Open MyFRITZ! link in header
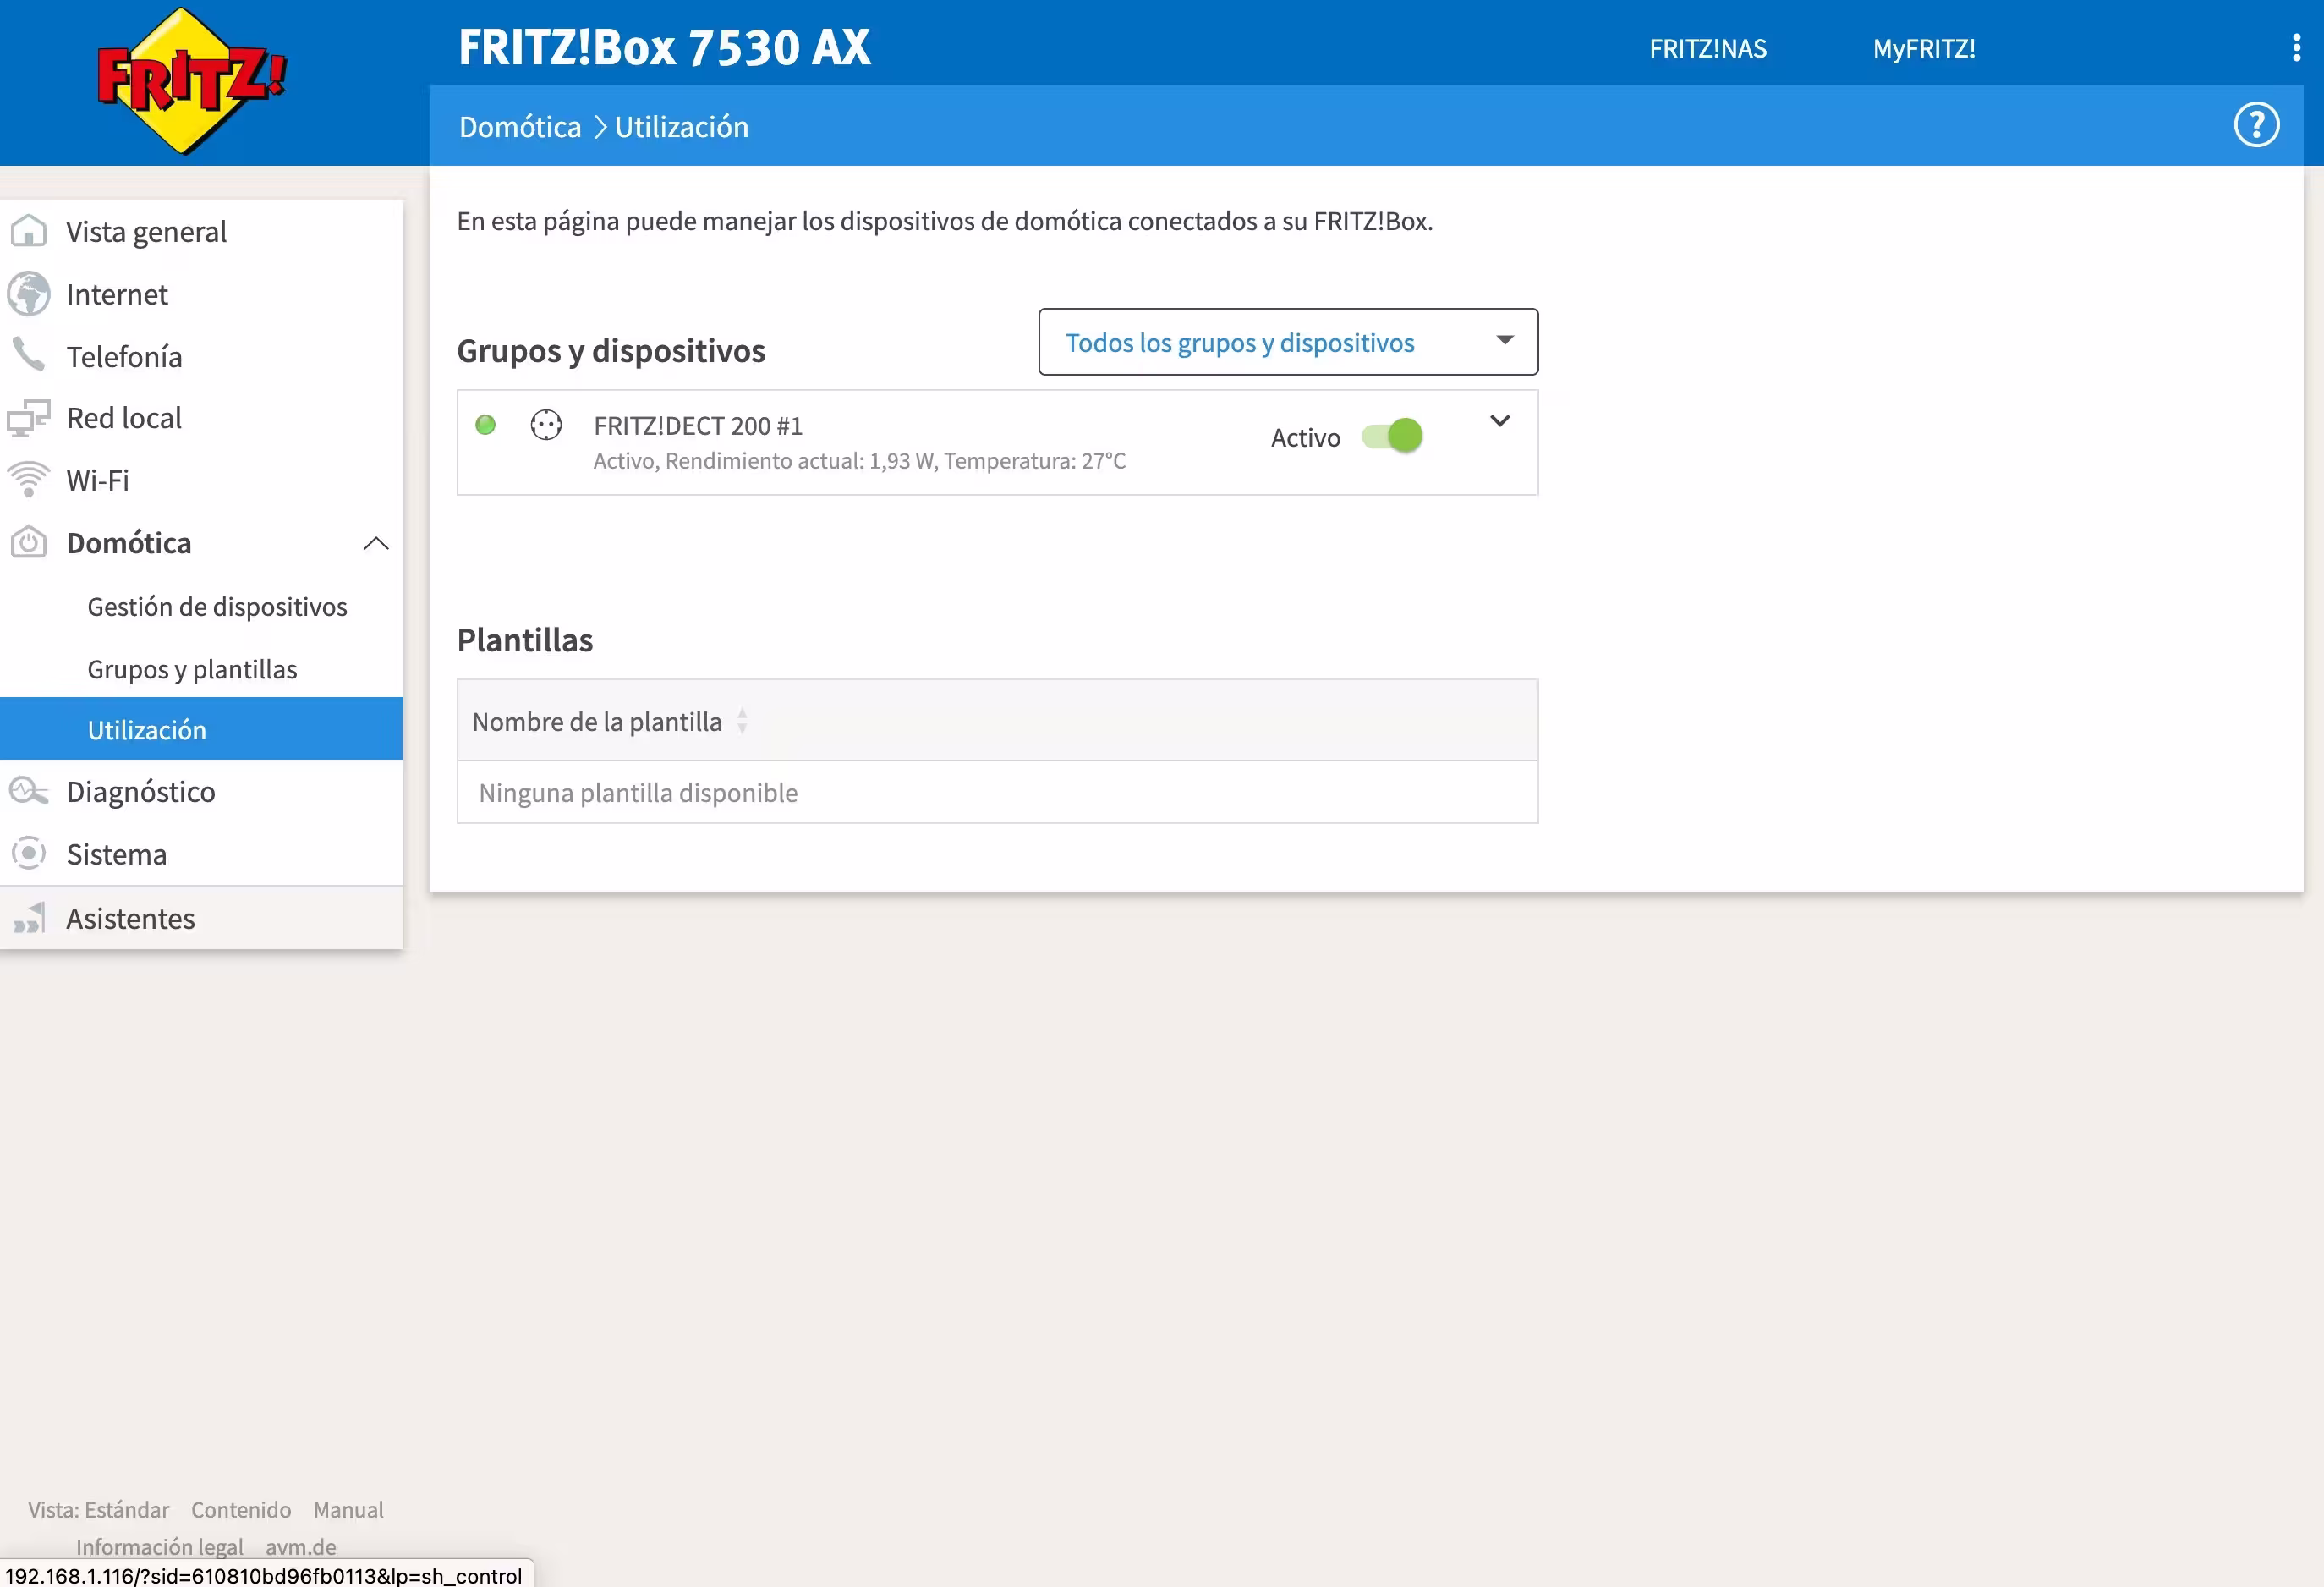Viewport: 2324px width, 1587px height. (x=1924, y=48)
